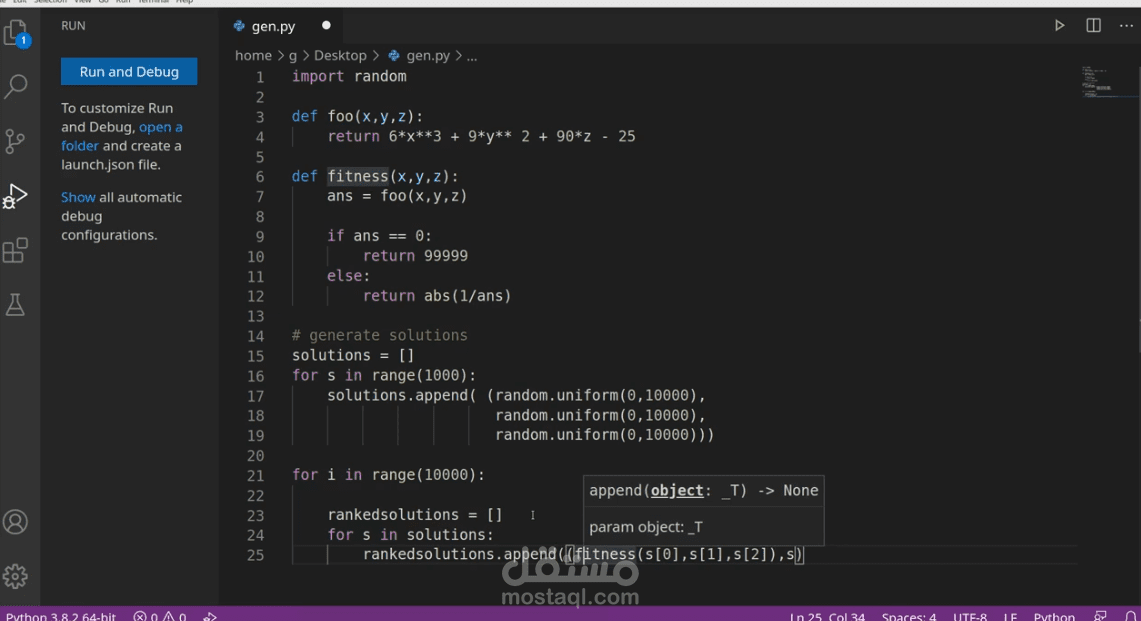This screenshot has width=1141, height=621.
Task: Click line number 6 in the gutter
Action: click(x=259, y=177)
